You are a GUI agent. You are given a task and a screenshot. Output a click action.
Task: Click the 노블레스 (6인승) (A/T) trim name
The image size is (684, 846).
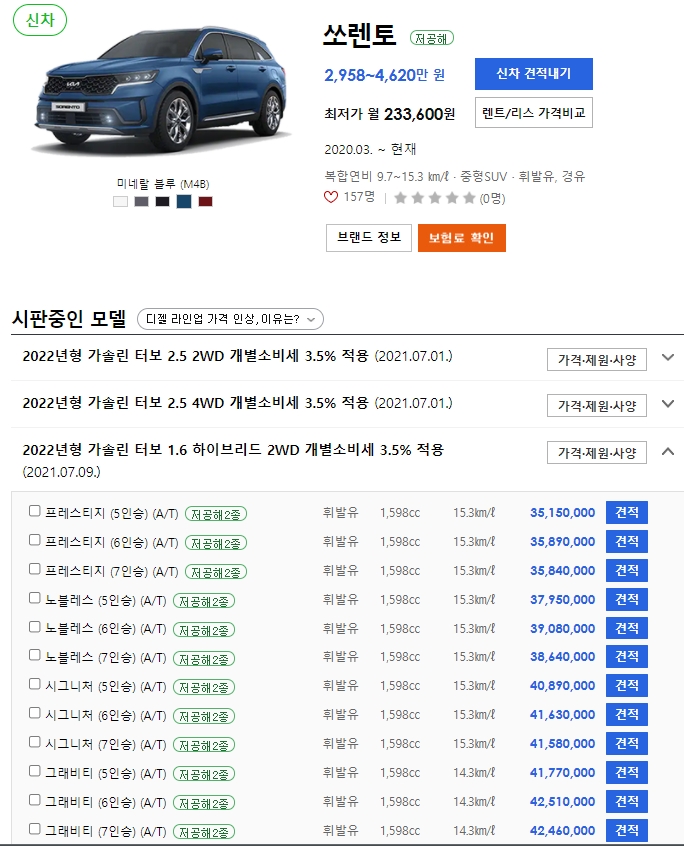[x=105, y=629]
